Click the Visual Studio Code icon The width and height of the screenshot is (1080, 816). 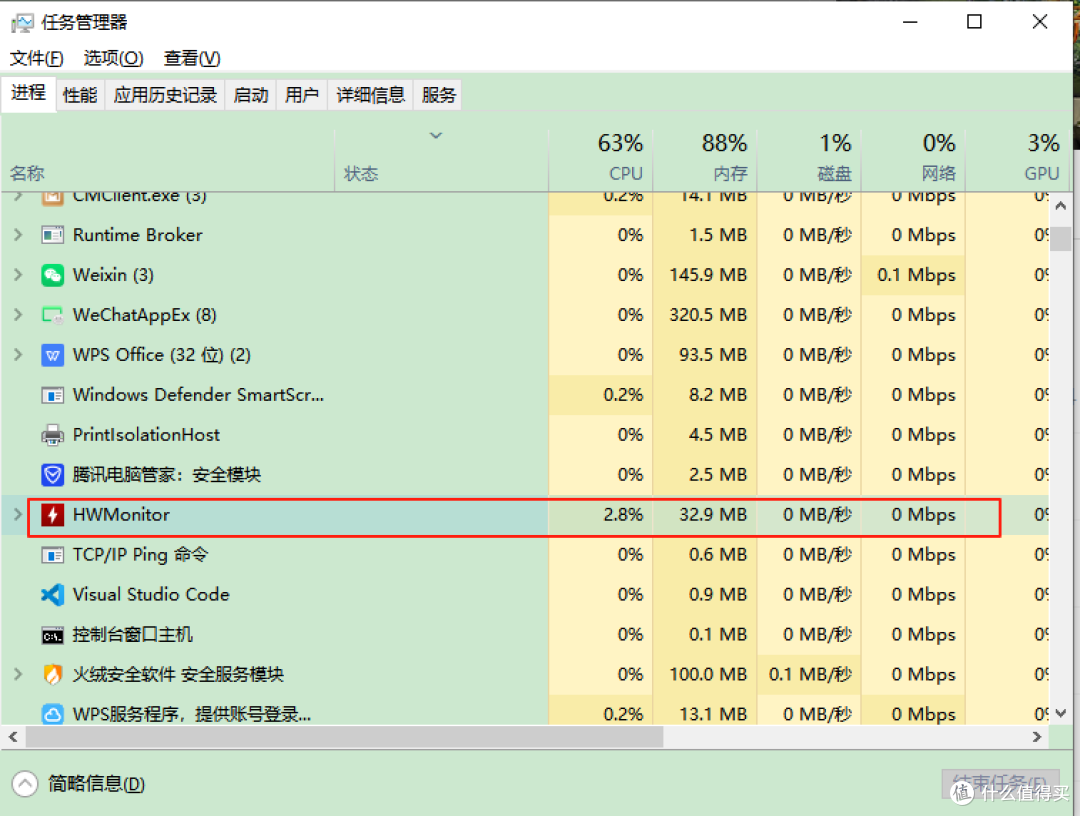point(52,595)
